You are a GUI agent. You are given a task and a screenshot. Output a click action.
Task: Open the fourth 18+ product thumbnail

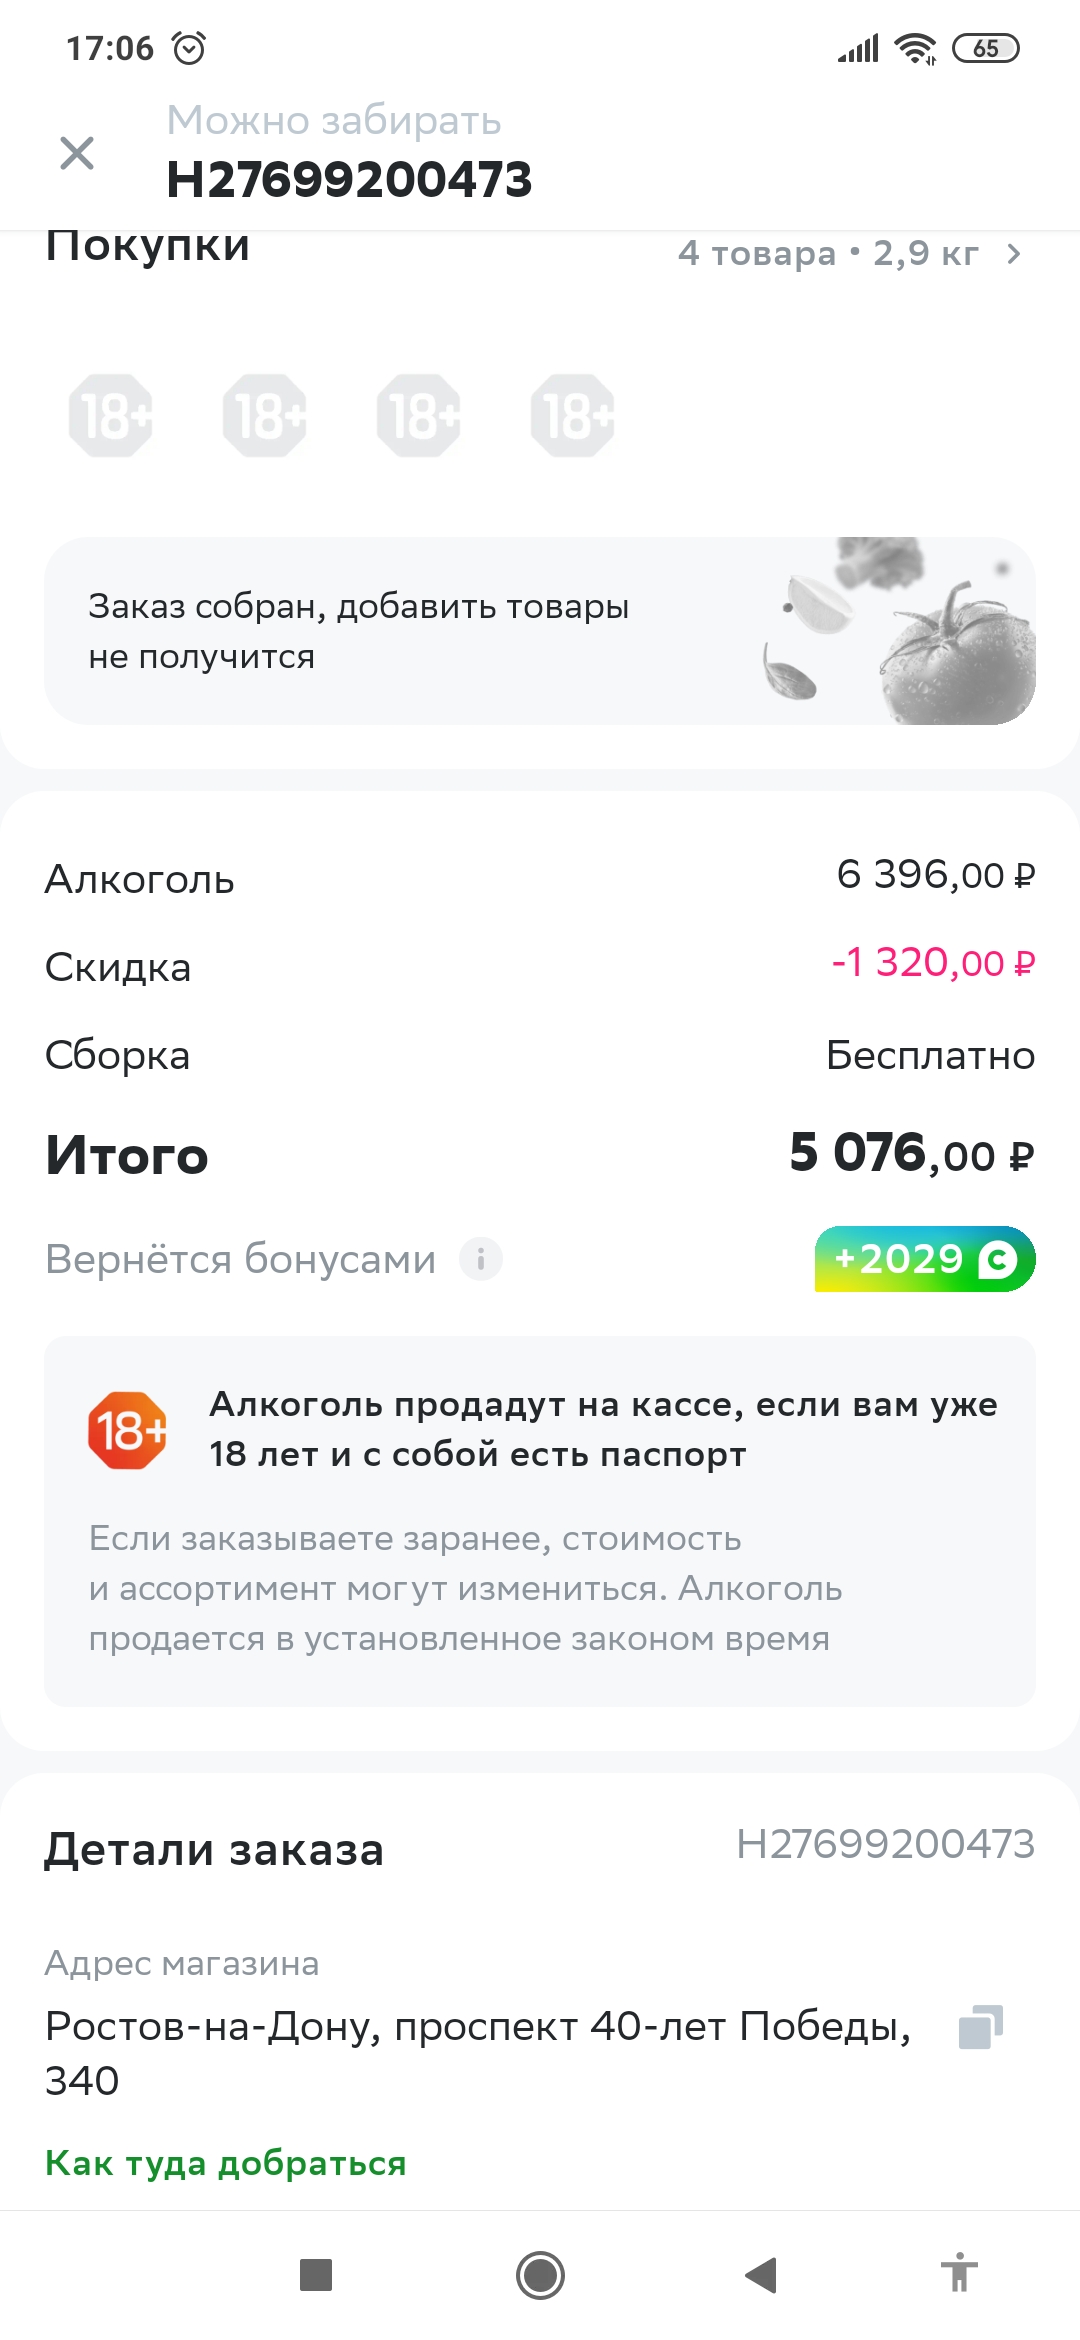click(573, 416)
